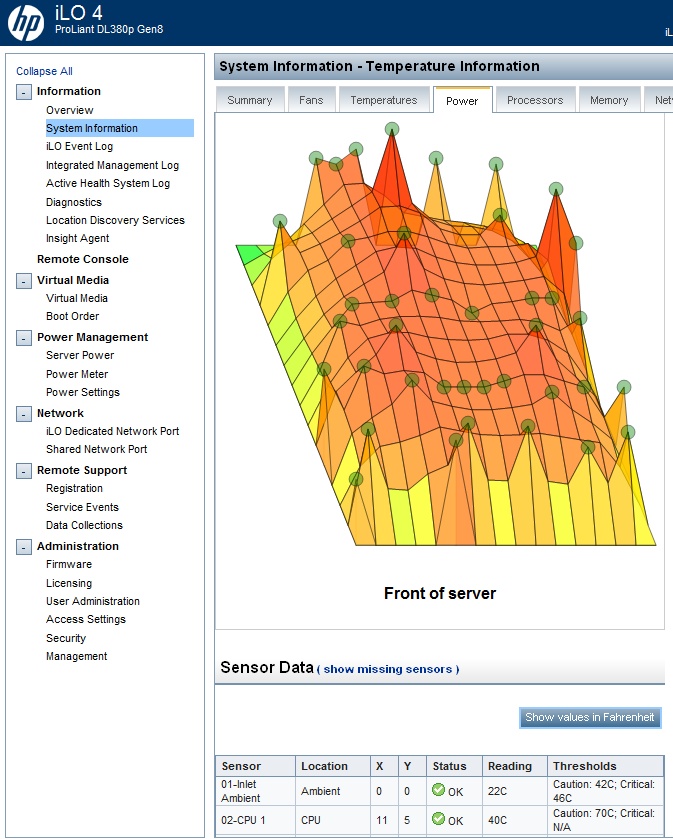673x839 pixels.
Task: Click show missing sensors link
Action: [x=388, y=669]
